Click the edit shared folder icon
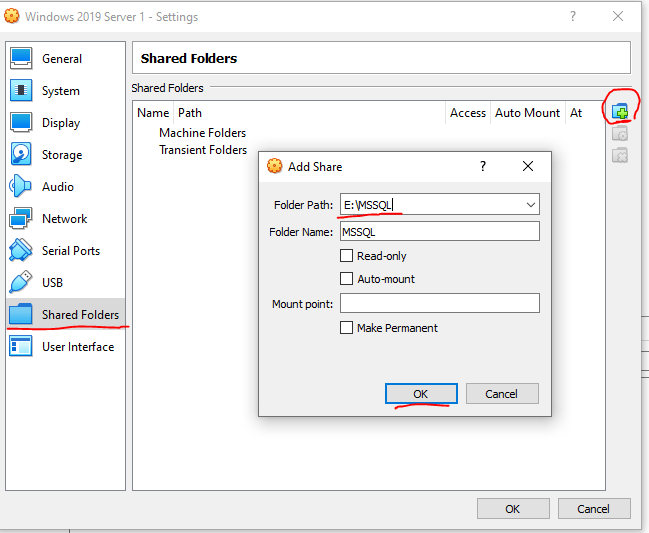The height and width of the screenshot is (533, 649). [620, 134]
